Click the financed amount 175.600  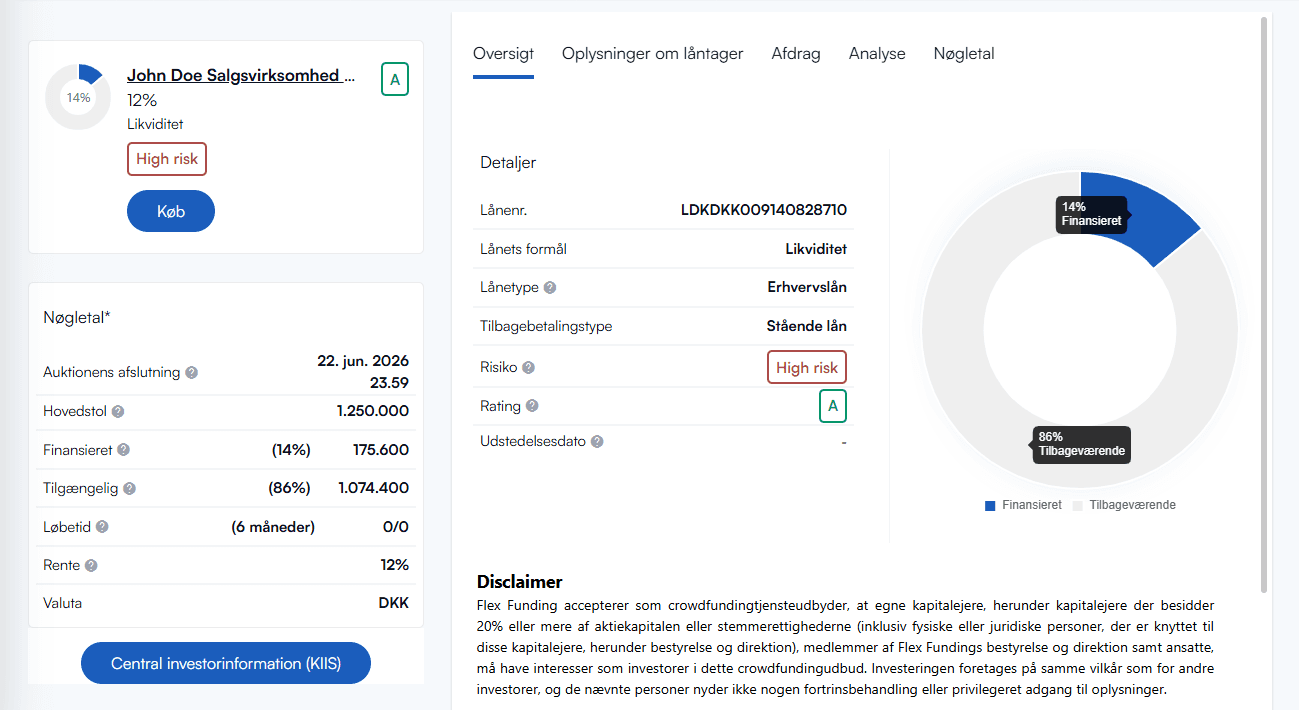click(x=381, y=450)
